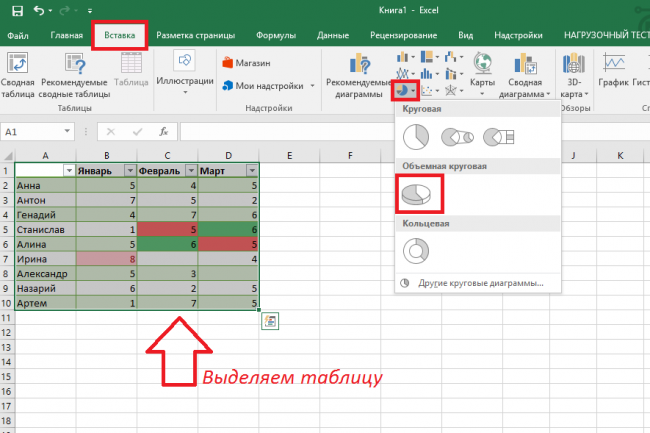Expand the Иллюстрации group
This screenshot has width=650, height=433.
185,74
